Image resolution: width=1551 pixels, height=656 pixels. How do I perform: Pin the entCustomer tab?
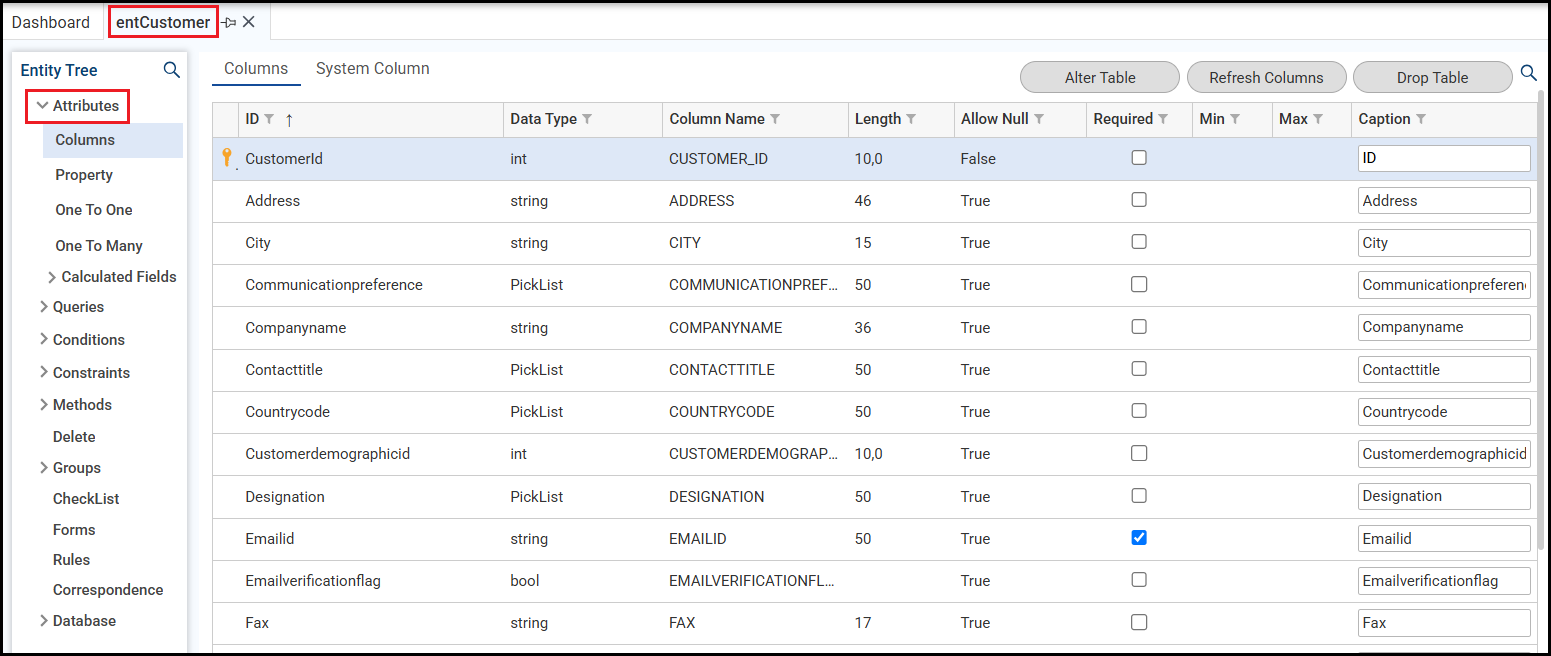pyautogui.click(x=228, y=22)
